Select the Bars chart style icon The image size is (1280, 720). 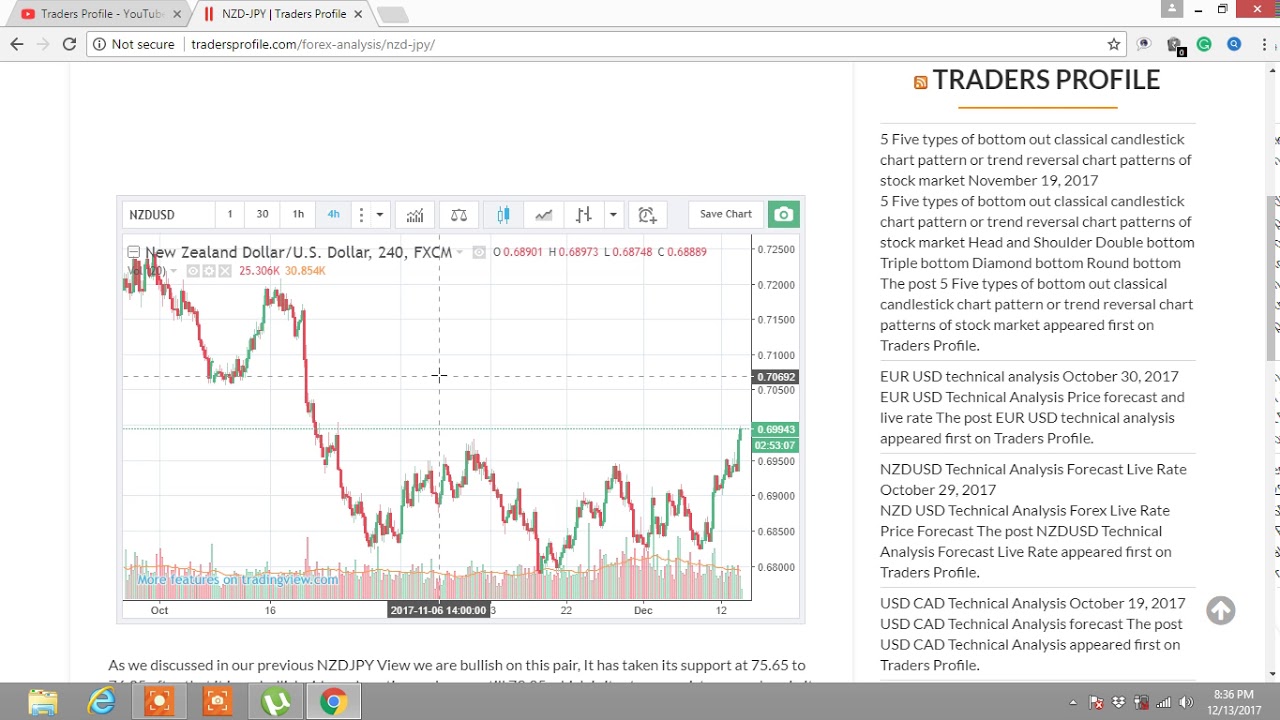pos(584,214)
